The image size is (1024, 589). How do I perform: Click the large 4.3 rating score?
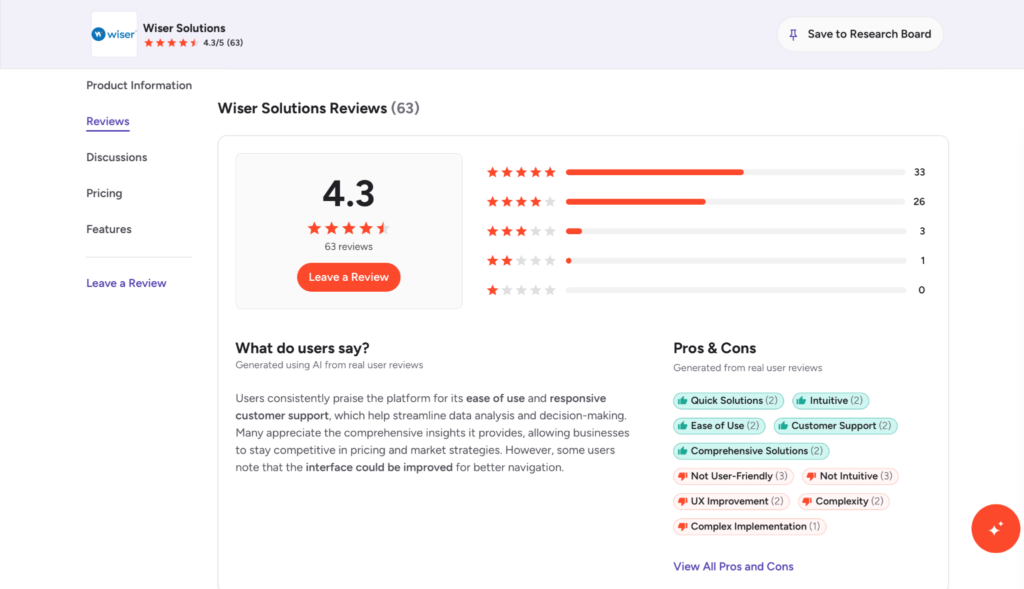(x=349, y=193)
